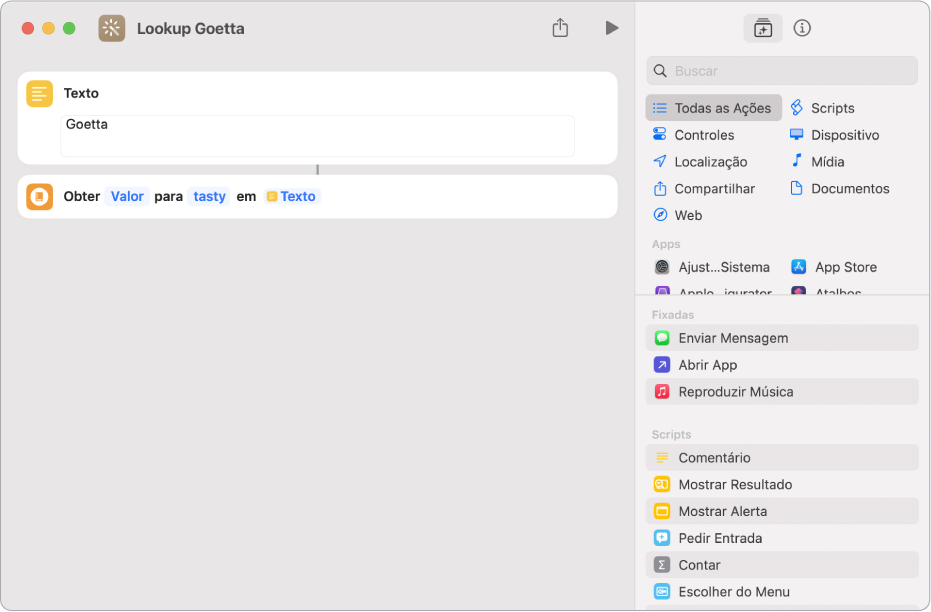This screenshot has width=931, height=612.
Task: Open the action library panel icon
Action: click(762, 28)
